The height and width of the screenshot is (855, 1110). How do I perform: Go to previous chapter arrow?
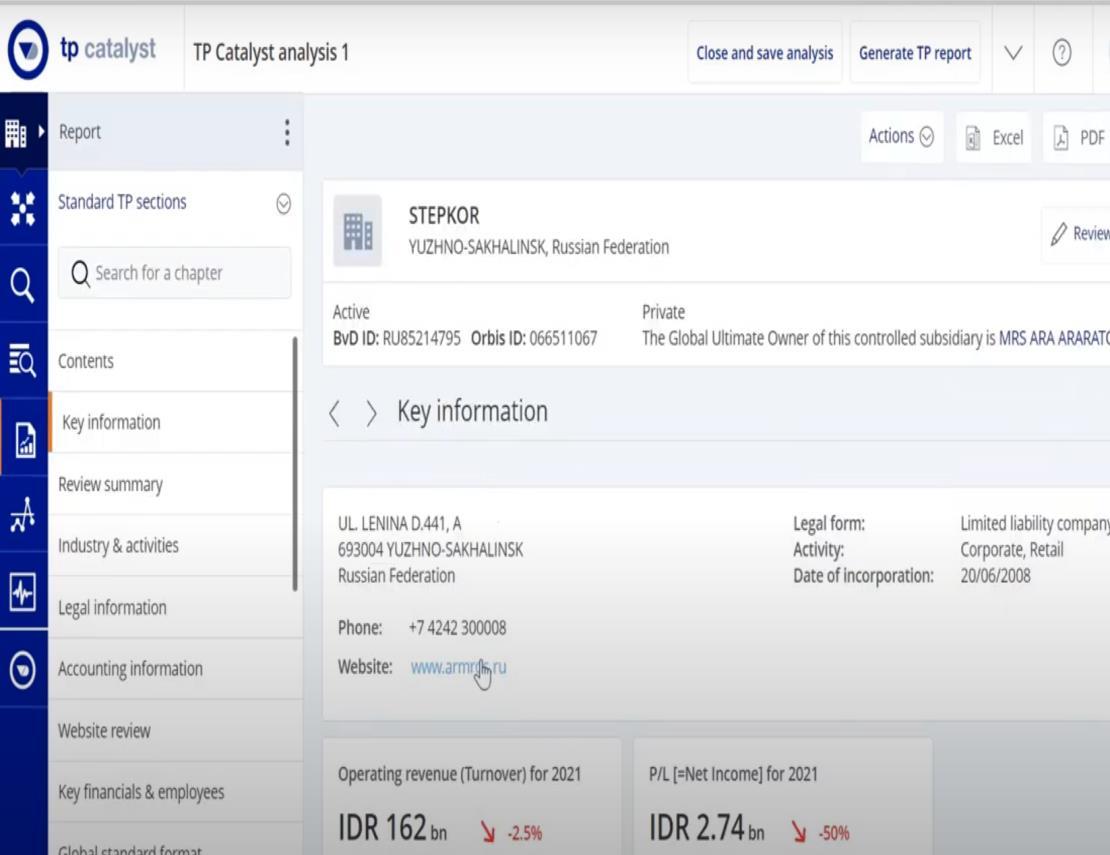click(335, 413)
